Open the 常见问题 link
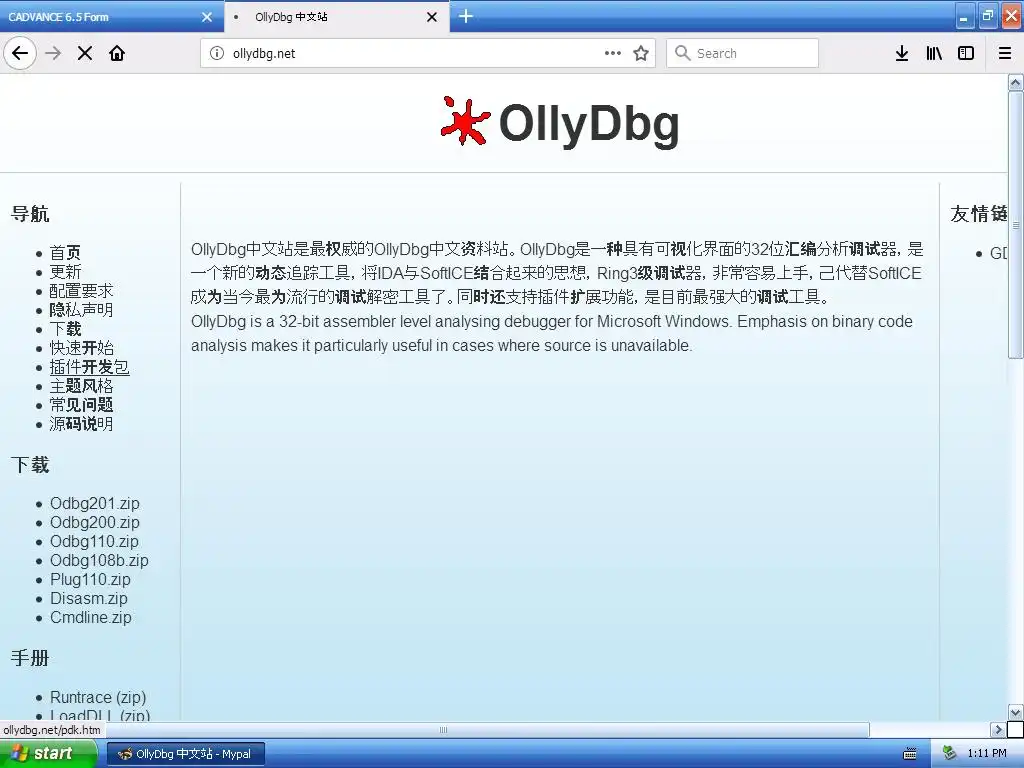The height and width of the screenshot is (768, 1024). pyautogui.click(x=82, y=405)
